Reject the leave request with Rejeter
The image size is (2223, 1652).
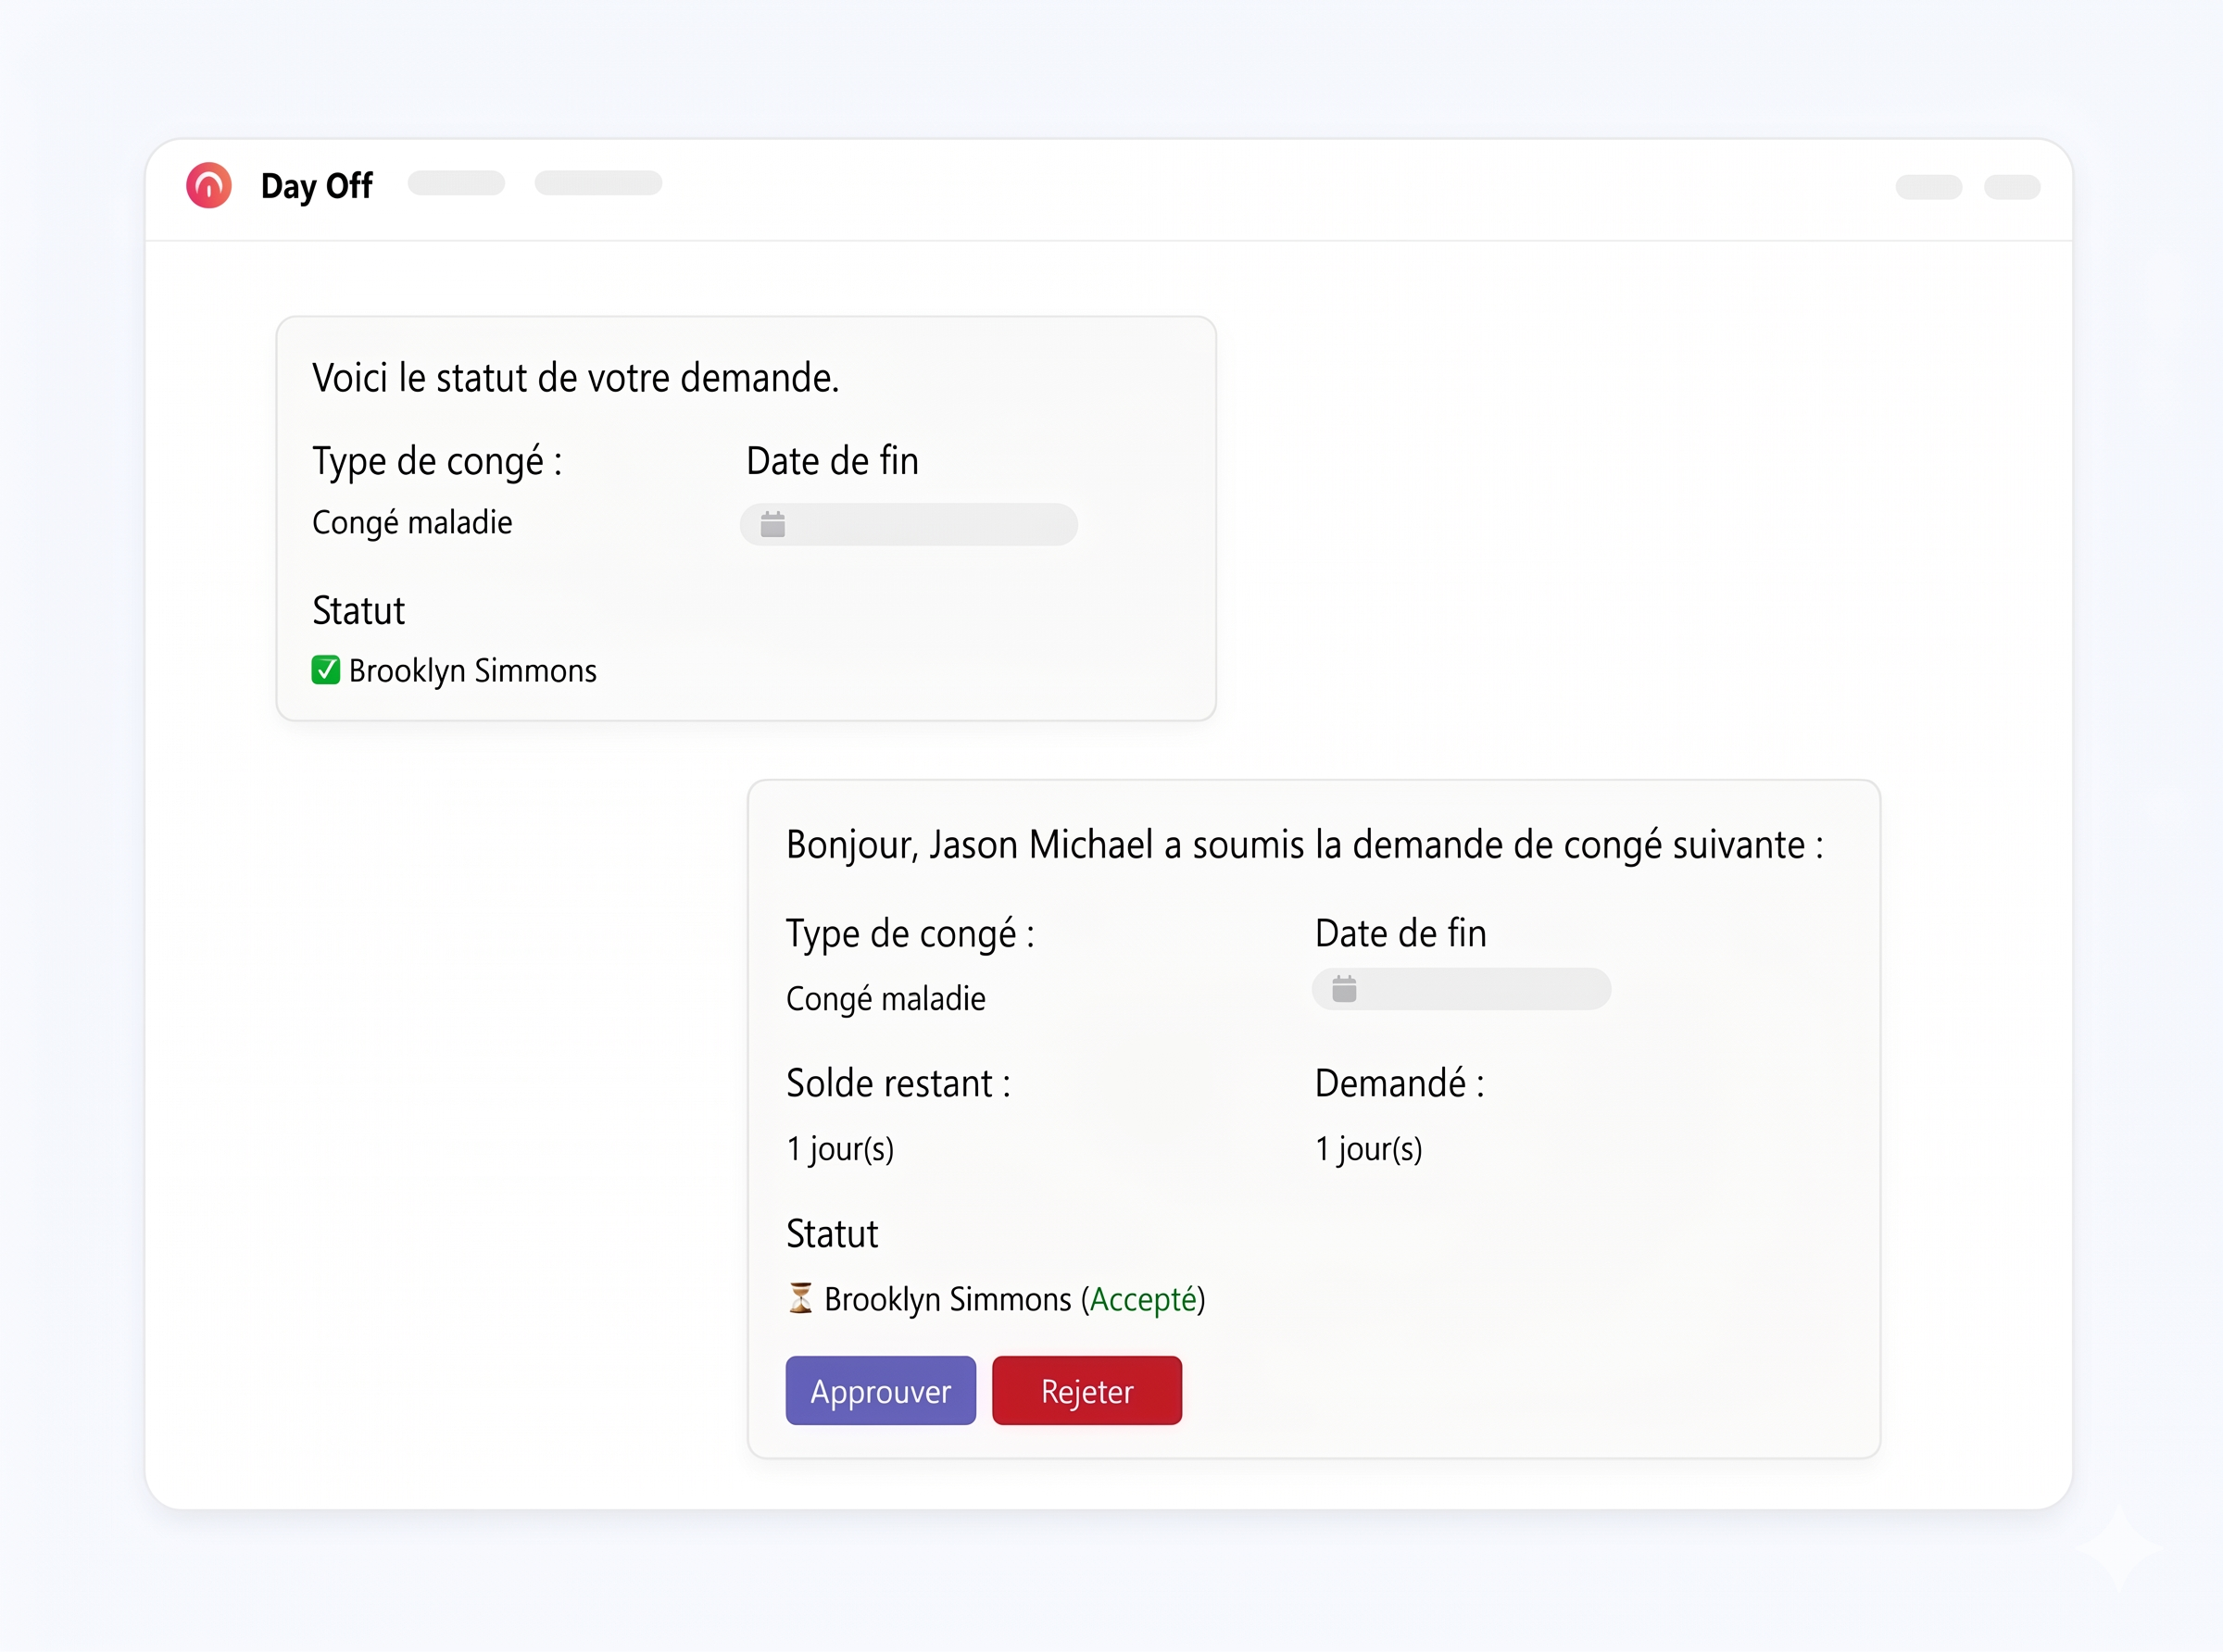(1087, 1391)
